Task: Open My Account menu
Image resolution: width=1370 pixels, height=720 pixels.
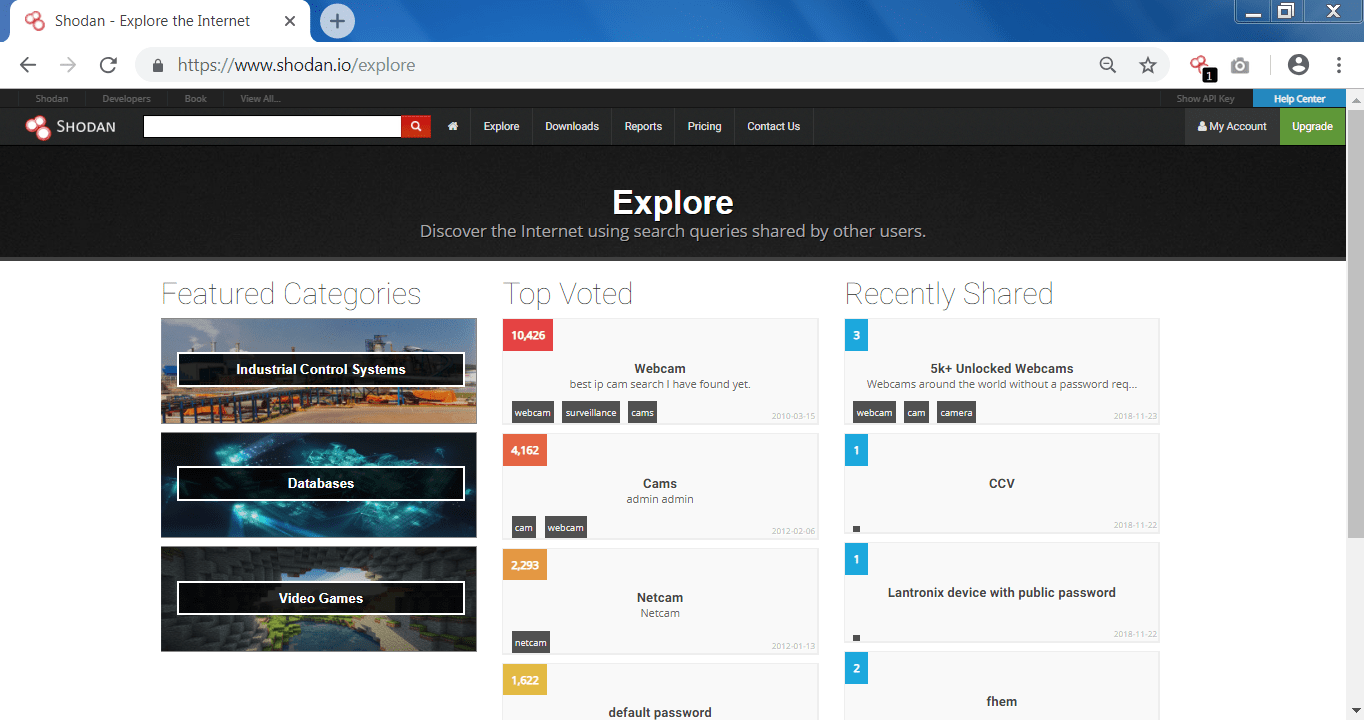Action: (x=1232, y=126)
